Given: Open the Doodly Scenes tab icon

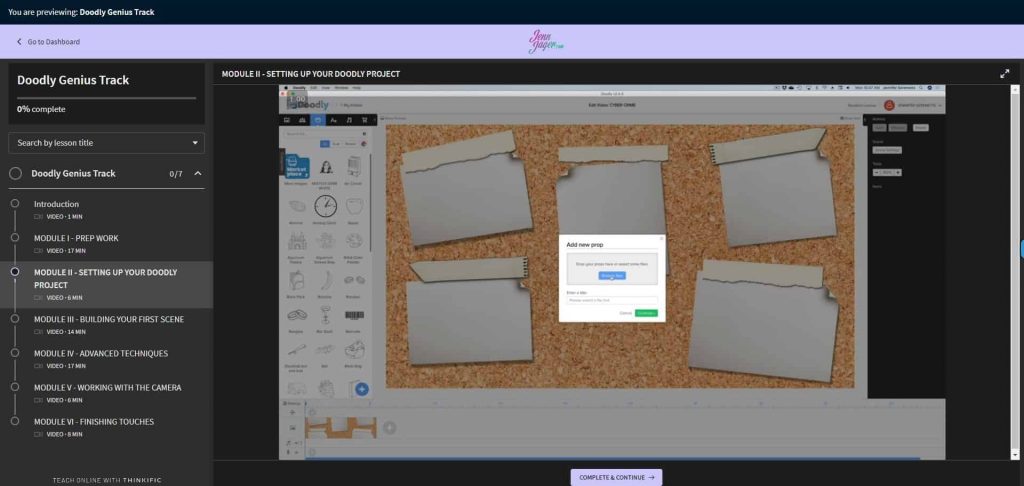Looking at the screenshot, I should [286, 120].
